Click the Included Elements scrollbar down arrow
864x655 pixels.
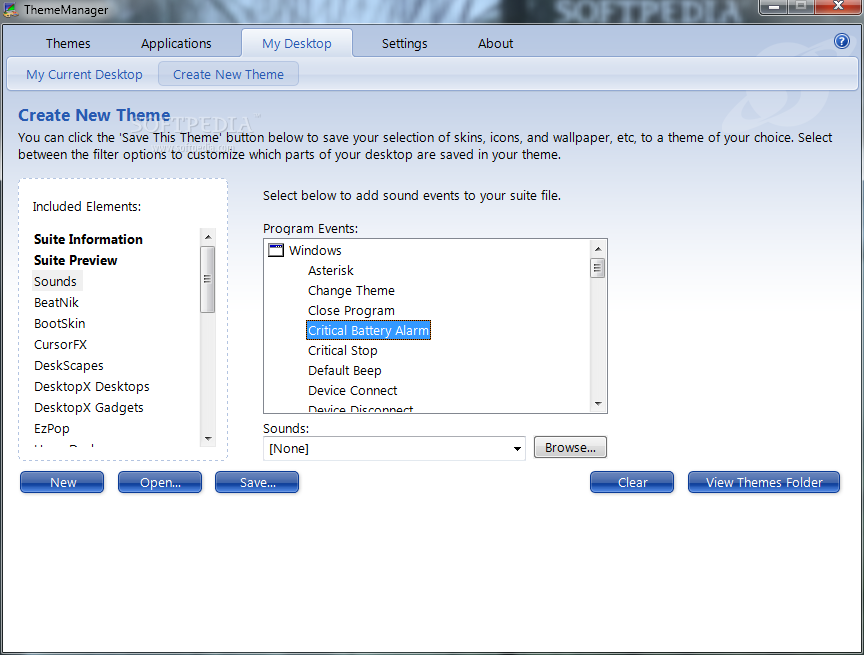click(x=208, y=439)
